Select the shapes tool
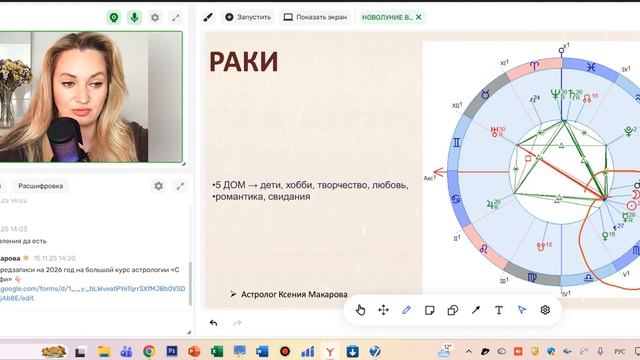This screenshot has height=360, width=640. 453,310
